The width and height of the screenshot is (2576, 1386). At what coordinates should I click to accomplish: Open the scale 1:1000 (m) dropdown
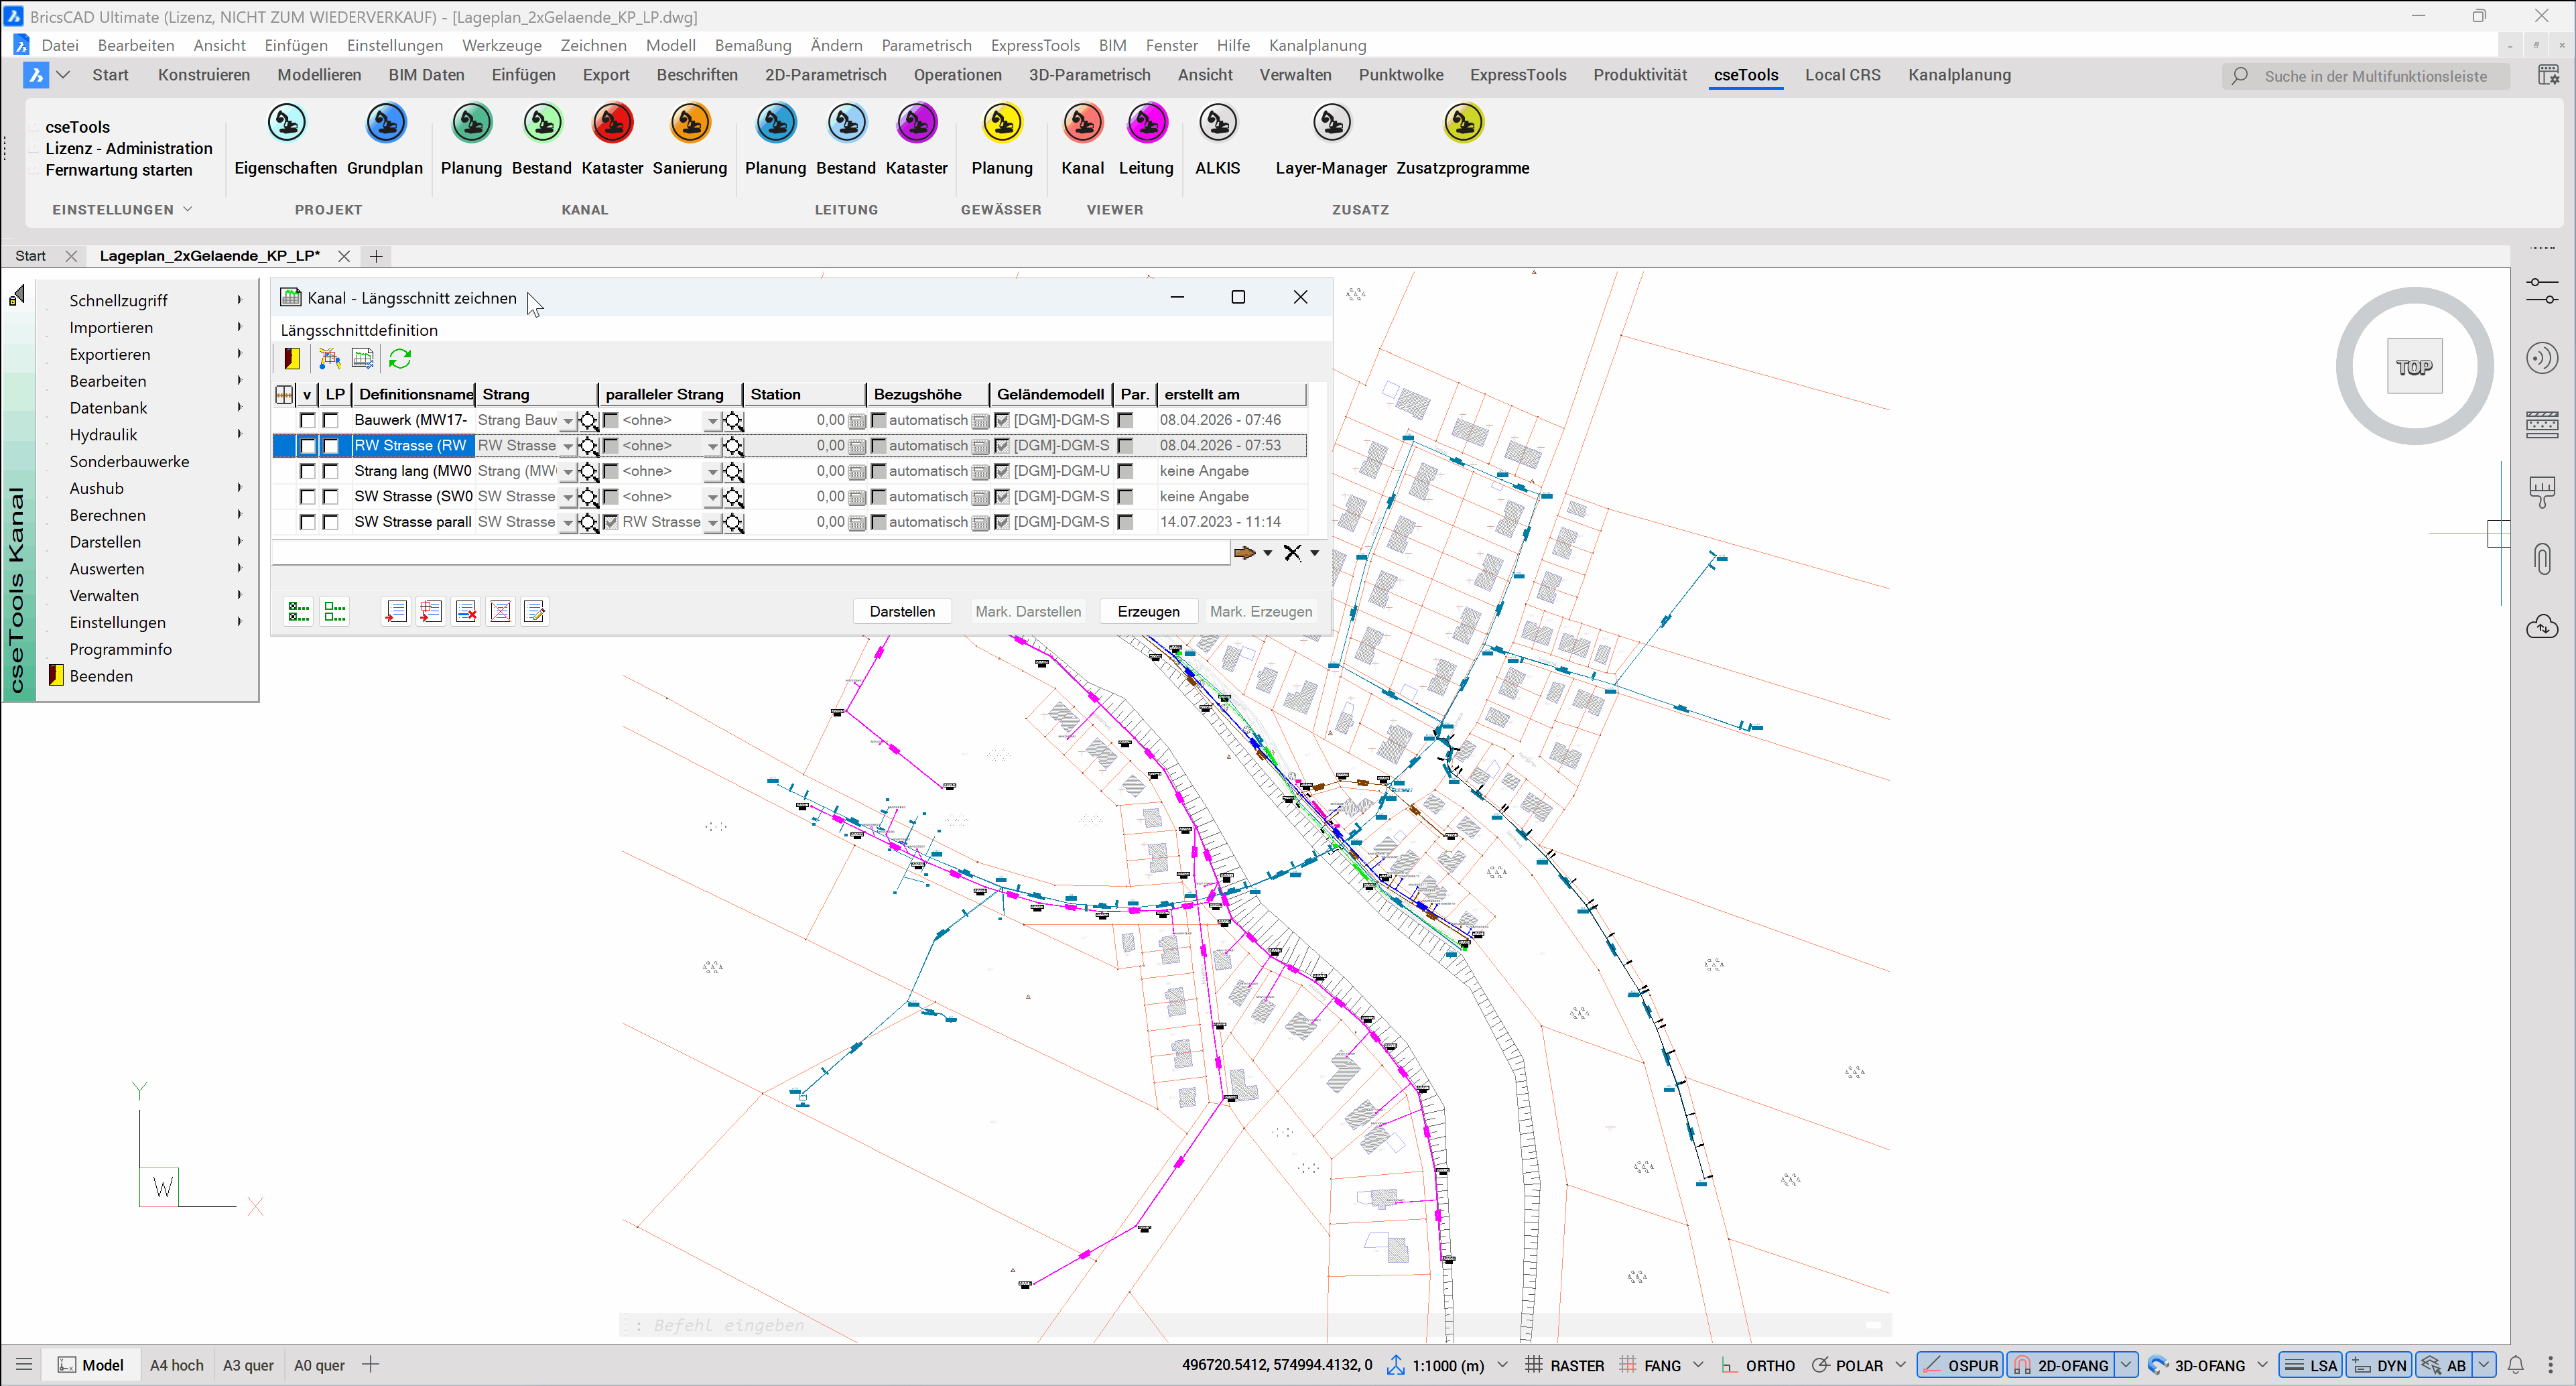click(x=1502, y=1365)
